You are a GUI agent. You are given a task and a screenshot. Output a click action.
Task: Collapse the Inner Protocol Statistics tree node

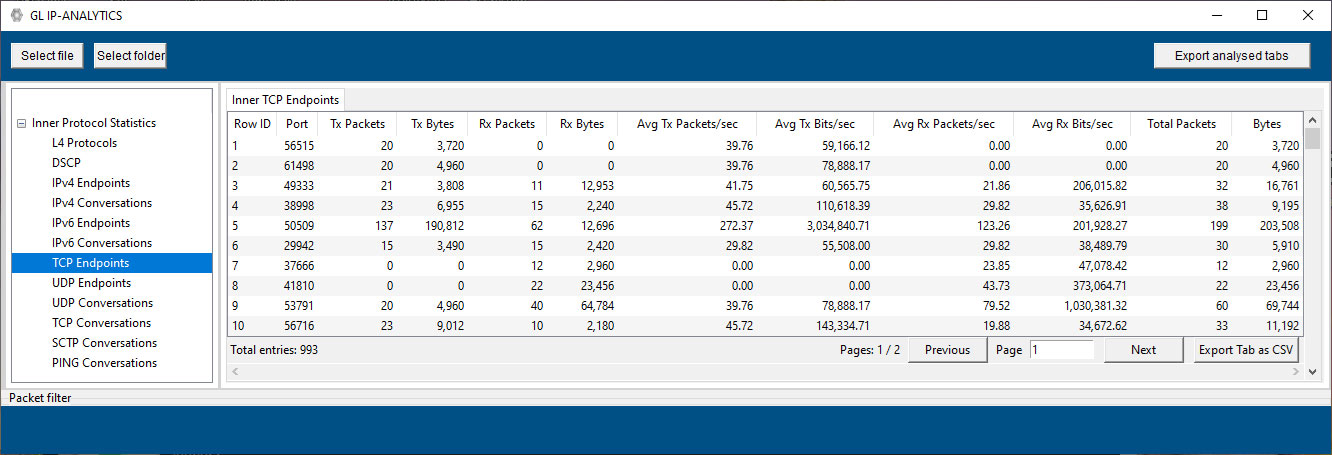click(x=21, y=123)
